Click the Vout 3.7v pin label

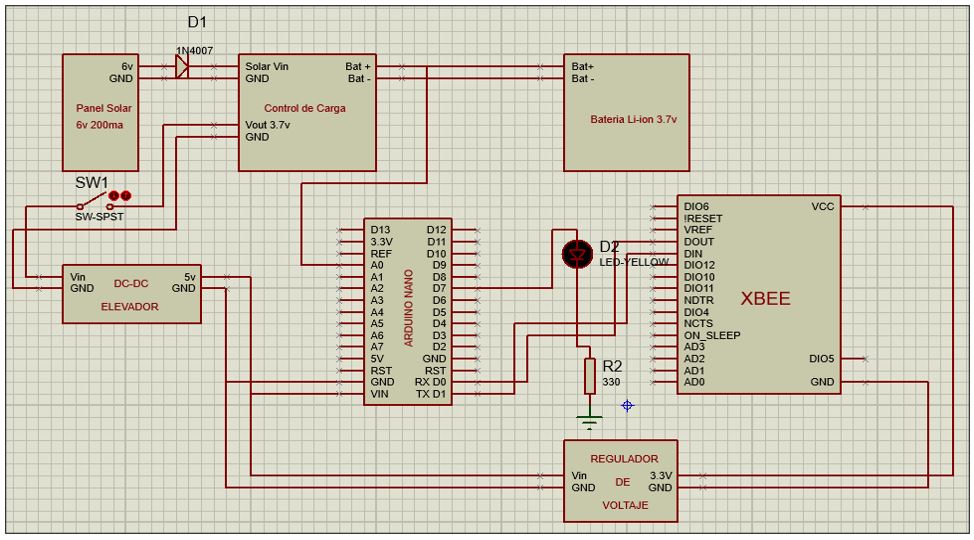(x=267, y=125)
